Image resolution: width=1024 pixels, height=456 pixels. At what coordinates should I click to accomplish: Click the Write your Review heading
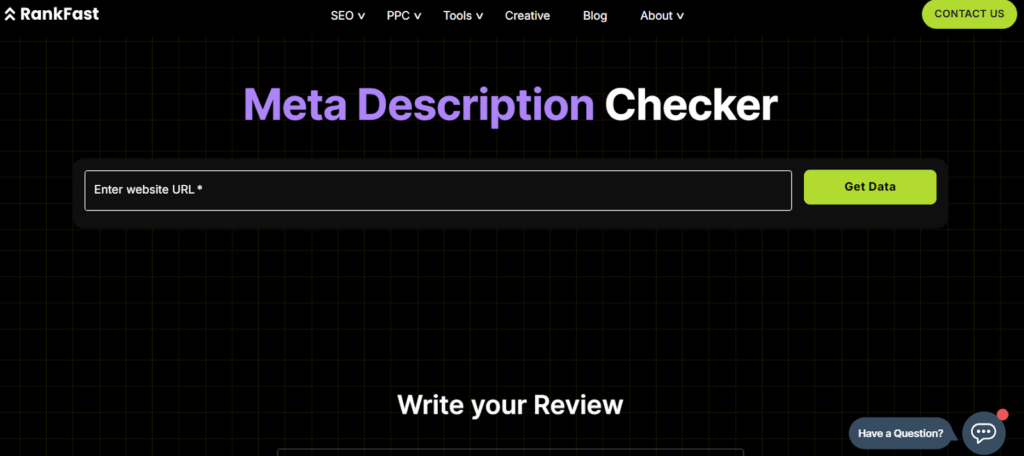coord(510,405)
